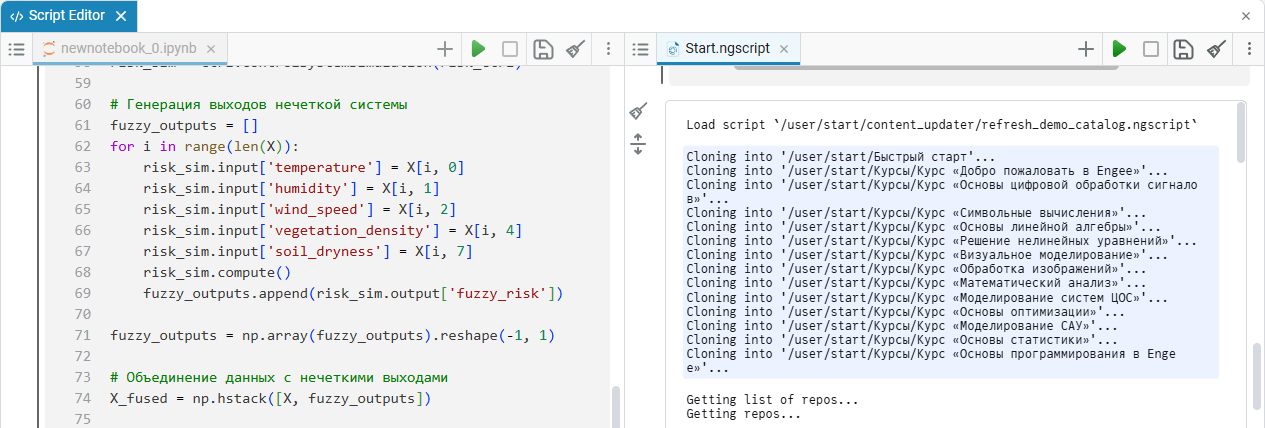Image resolution: width=1265 pixels, height=428 pixels.
Task: Collapse cell output using vertical arrows icon
Action: [x=639, y=145]
